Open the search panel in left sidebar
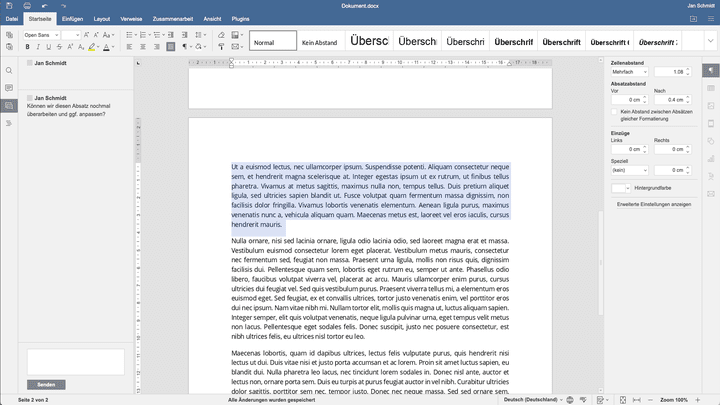 point(10,70)
